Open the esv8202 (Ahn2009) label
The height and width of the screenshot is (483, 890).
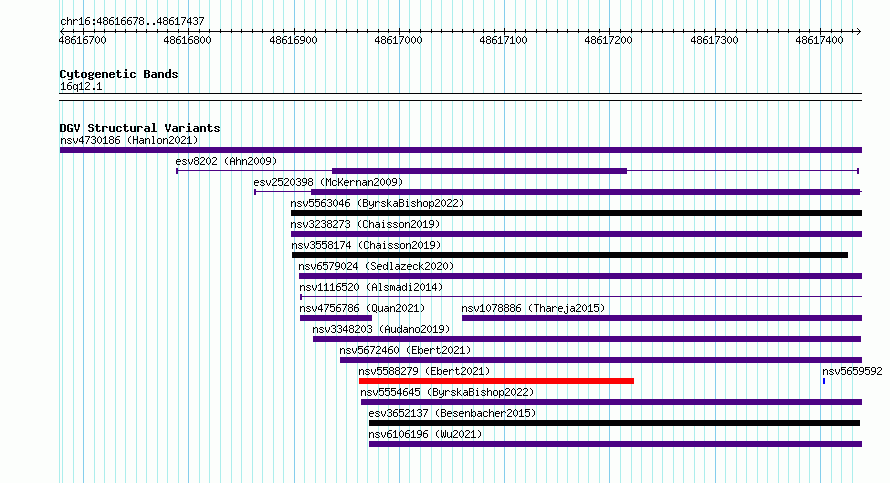pyautogui.click(x=226, y=161)
